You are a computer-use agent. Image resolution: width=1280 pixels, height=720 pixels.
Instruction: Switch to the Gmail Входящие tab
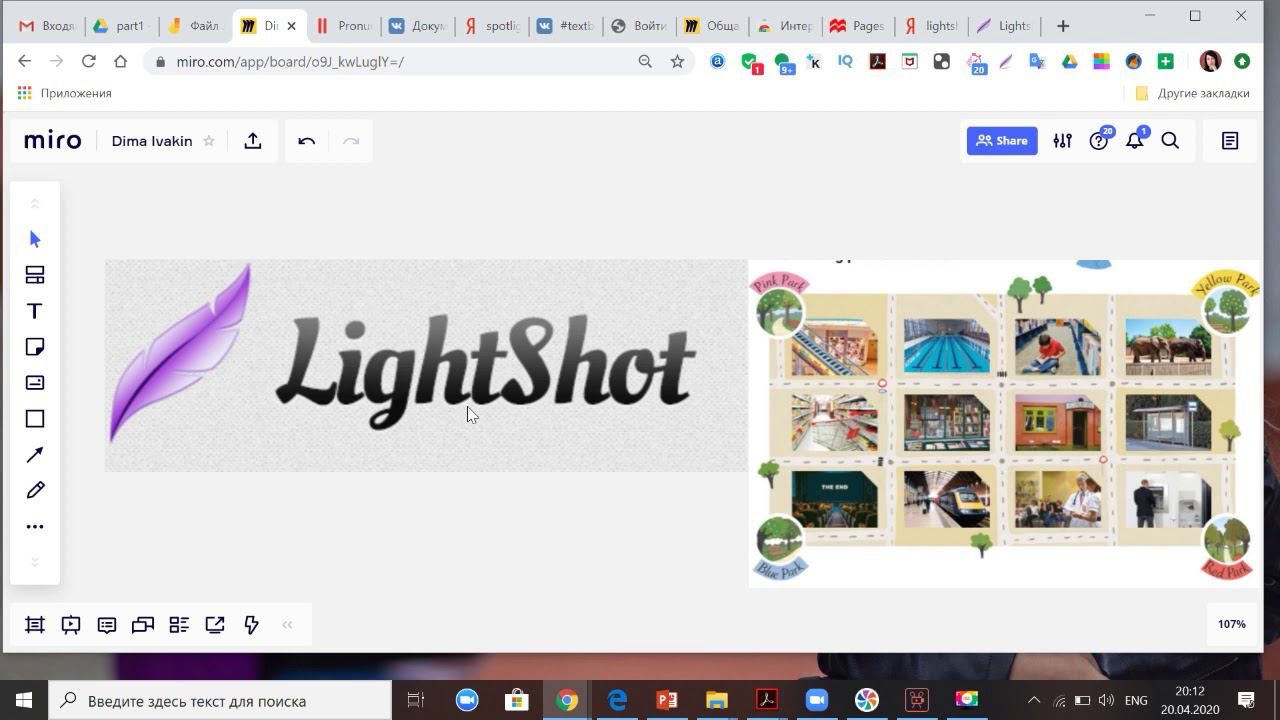[48, 26]
